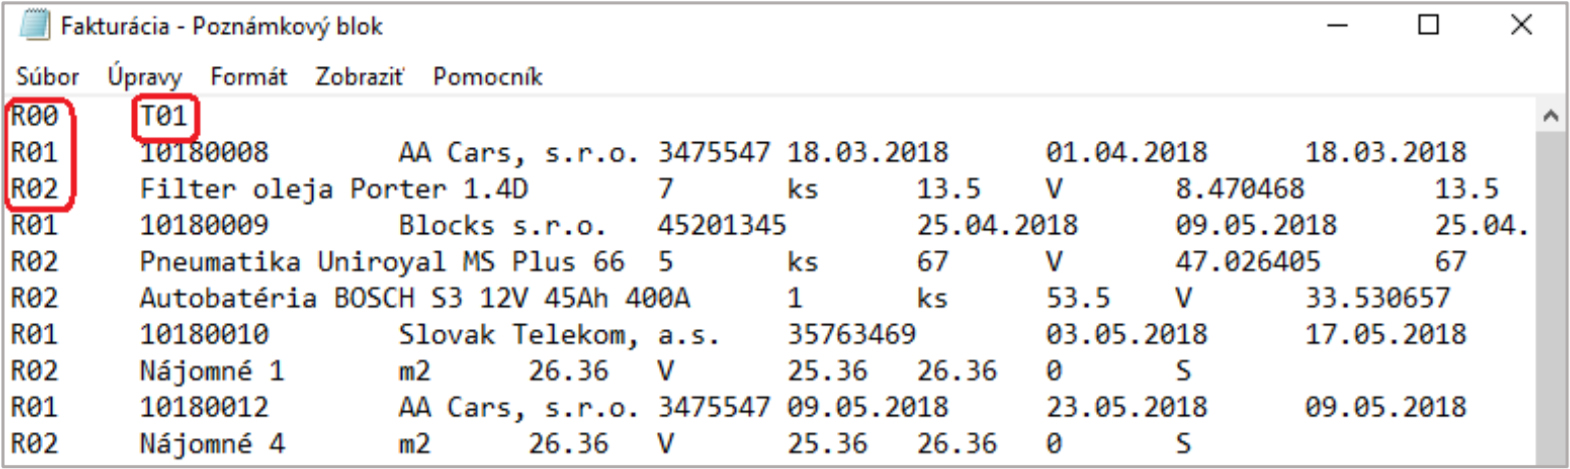Screen dimensions: 1570x469
Task: Click the text Filter oleja Porter 1.4D
Action: coord(334,188)
